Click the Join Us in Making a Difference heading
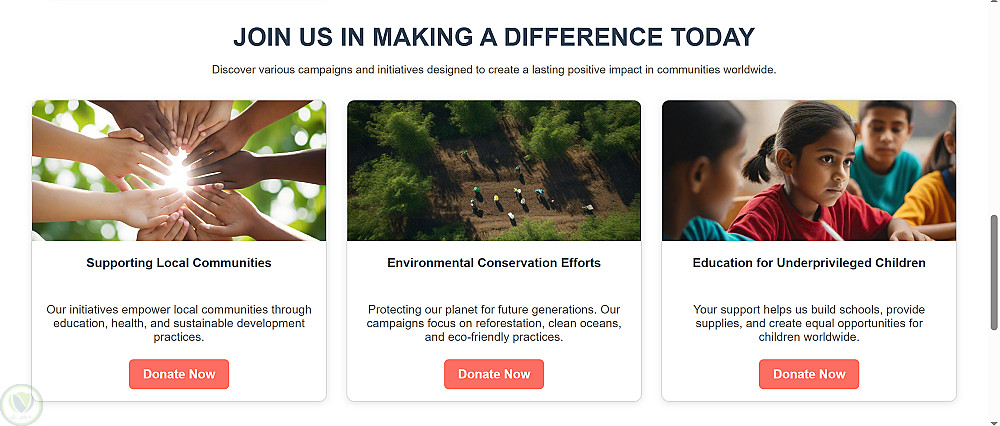 [494, 38]
